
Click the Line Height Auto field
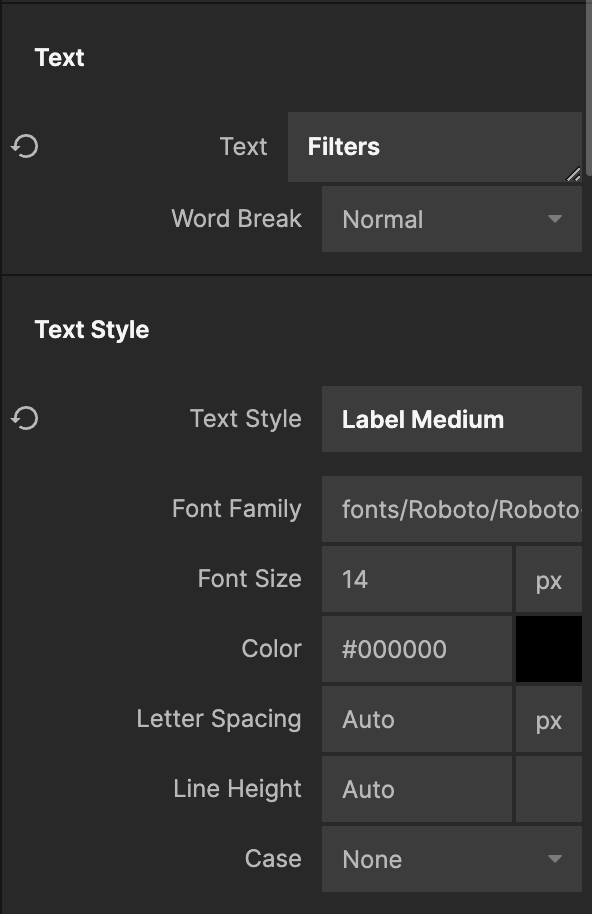point(417,789)
